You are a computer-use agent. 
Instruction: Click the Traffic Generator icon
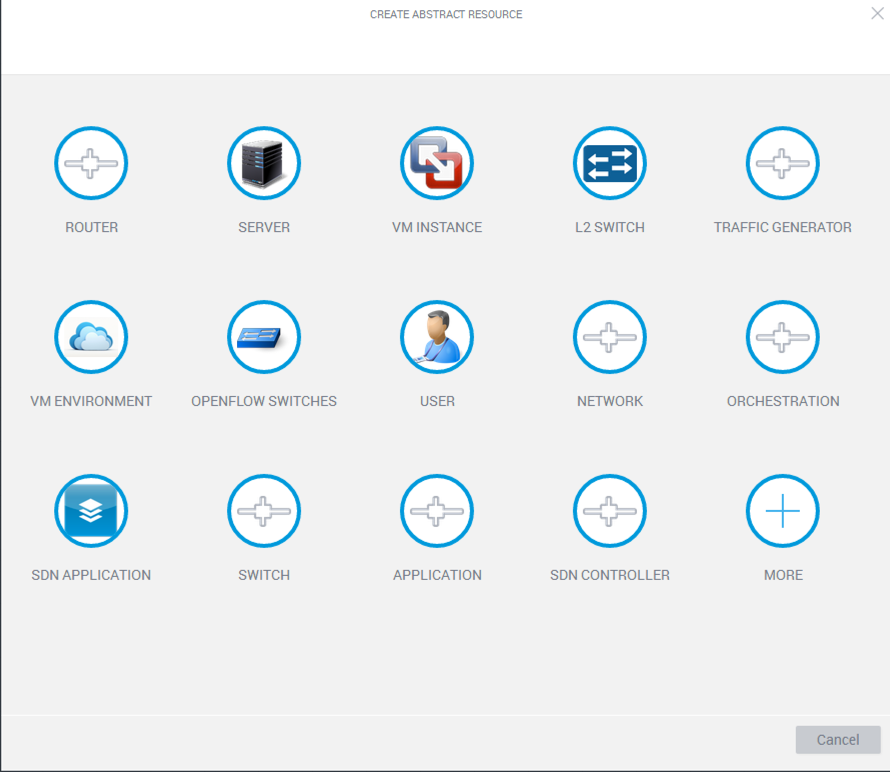[x=783, y=163]
